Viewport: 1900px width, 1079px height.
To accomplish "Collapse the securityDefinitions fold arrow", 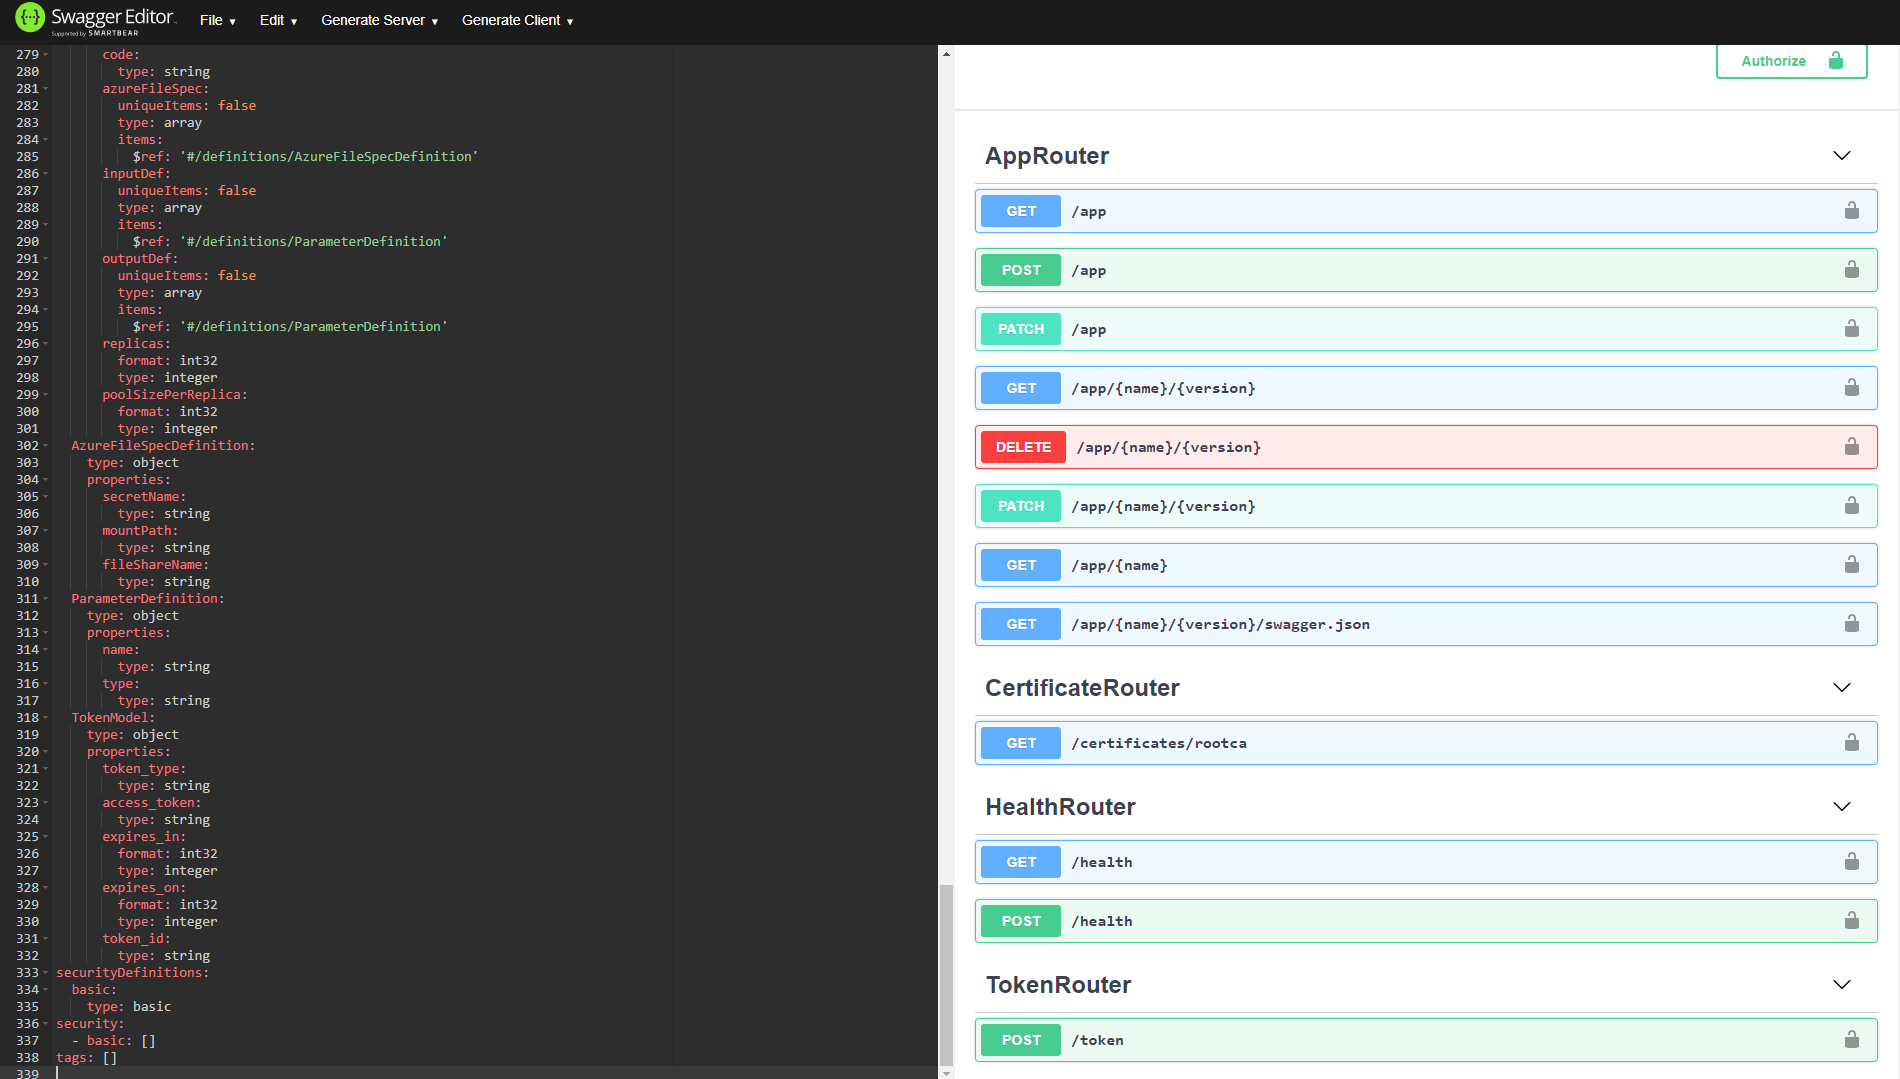I will click(45, 972).
